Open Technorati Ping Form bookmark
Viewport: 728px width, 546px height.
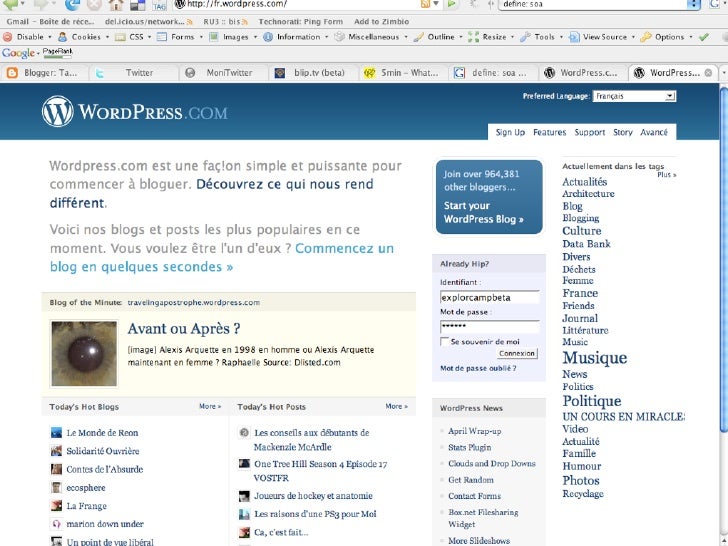coord(300,21)
